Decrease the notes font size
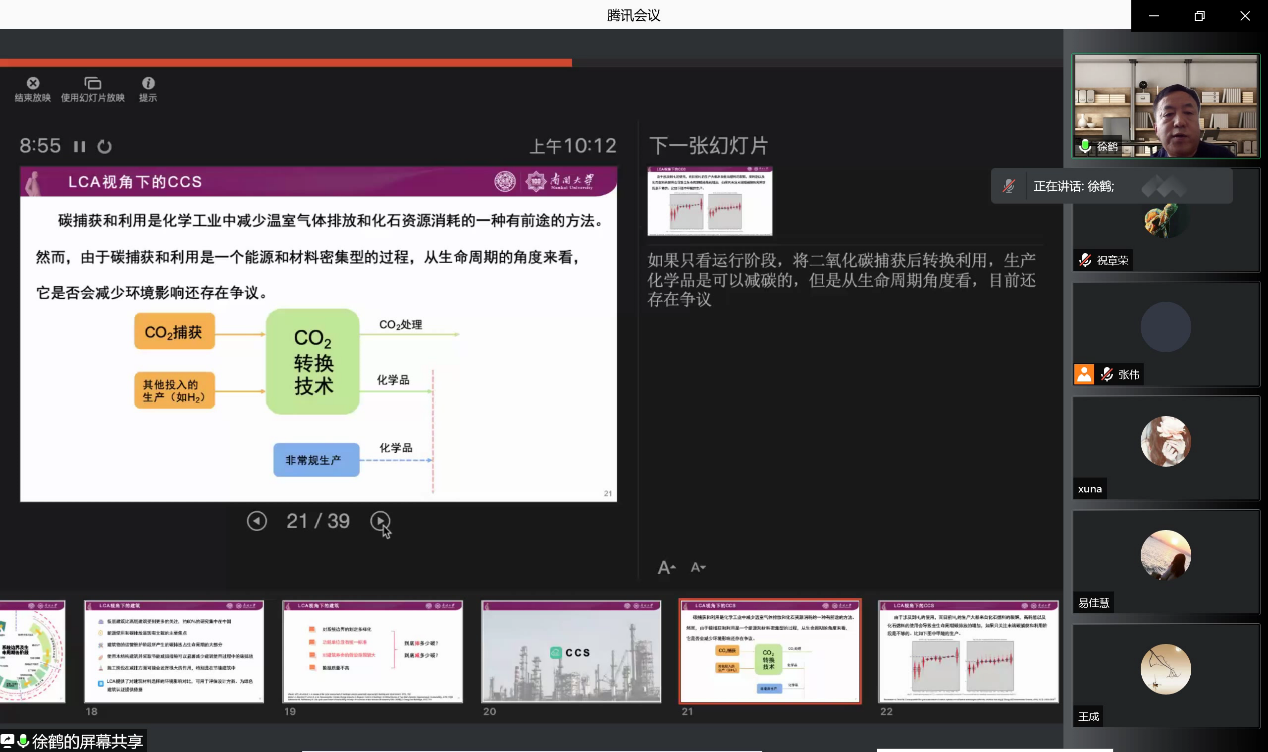 coord(698,568)
